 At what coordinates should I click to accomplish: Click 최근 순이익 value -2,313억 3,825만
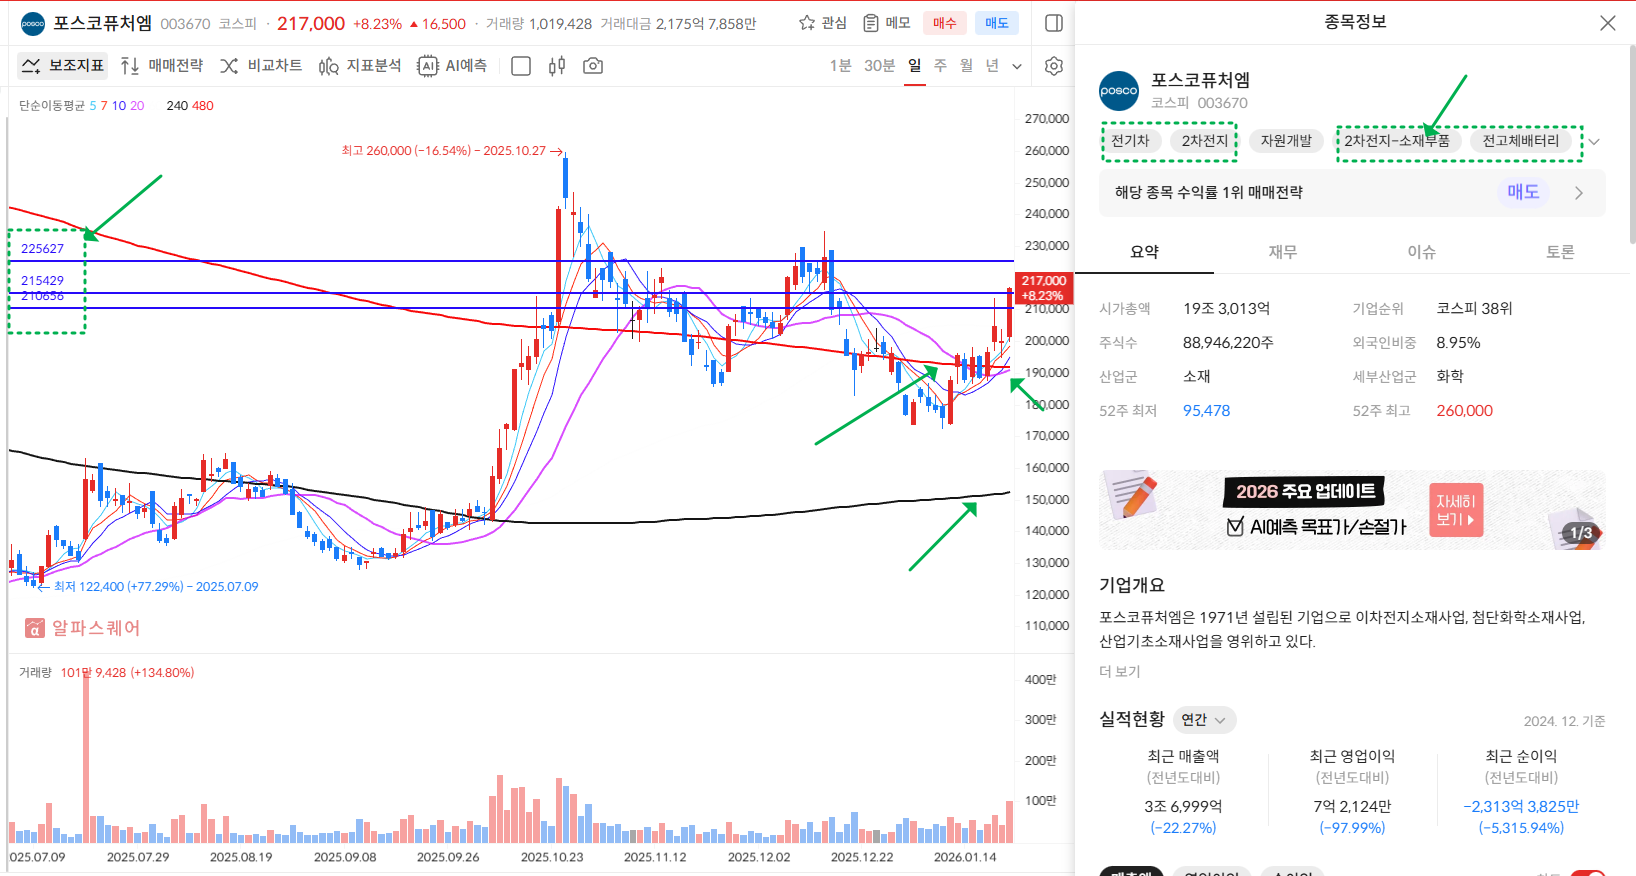click(x=1521, y=807)
